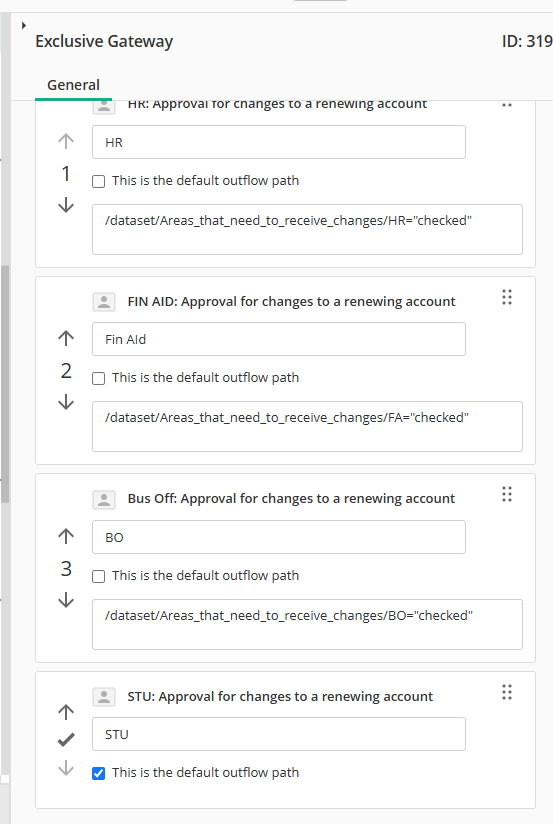This screenshot has height=824, width=553.
Task: Check default outflow path for BO
Action: coord(98,576)
